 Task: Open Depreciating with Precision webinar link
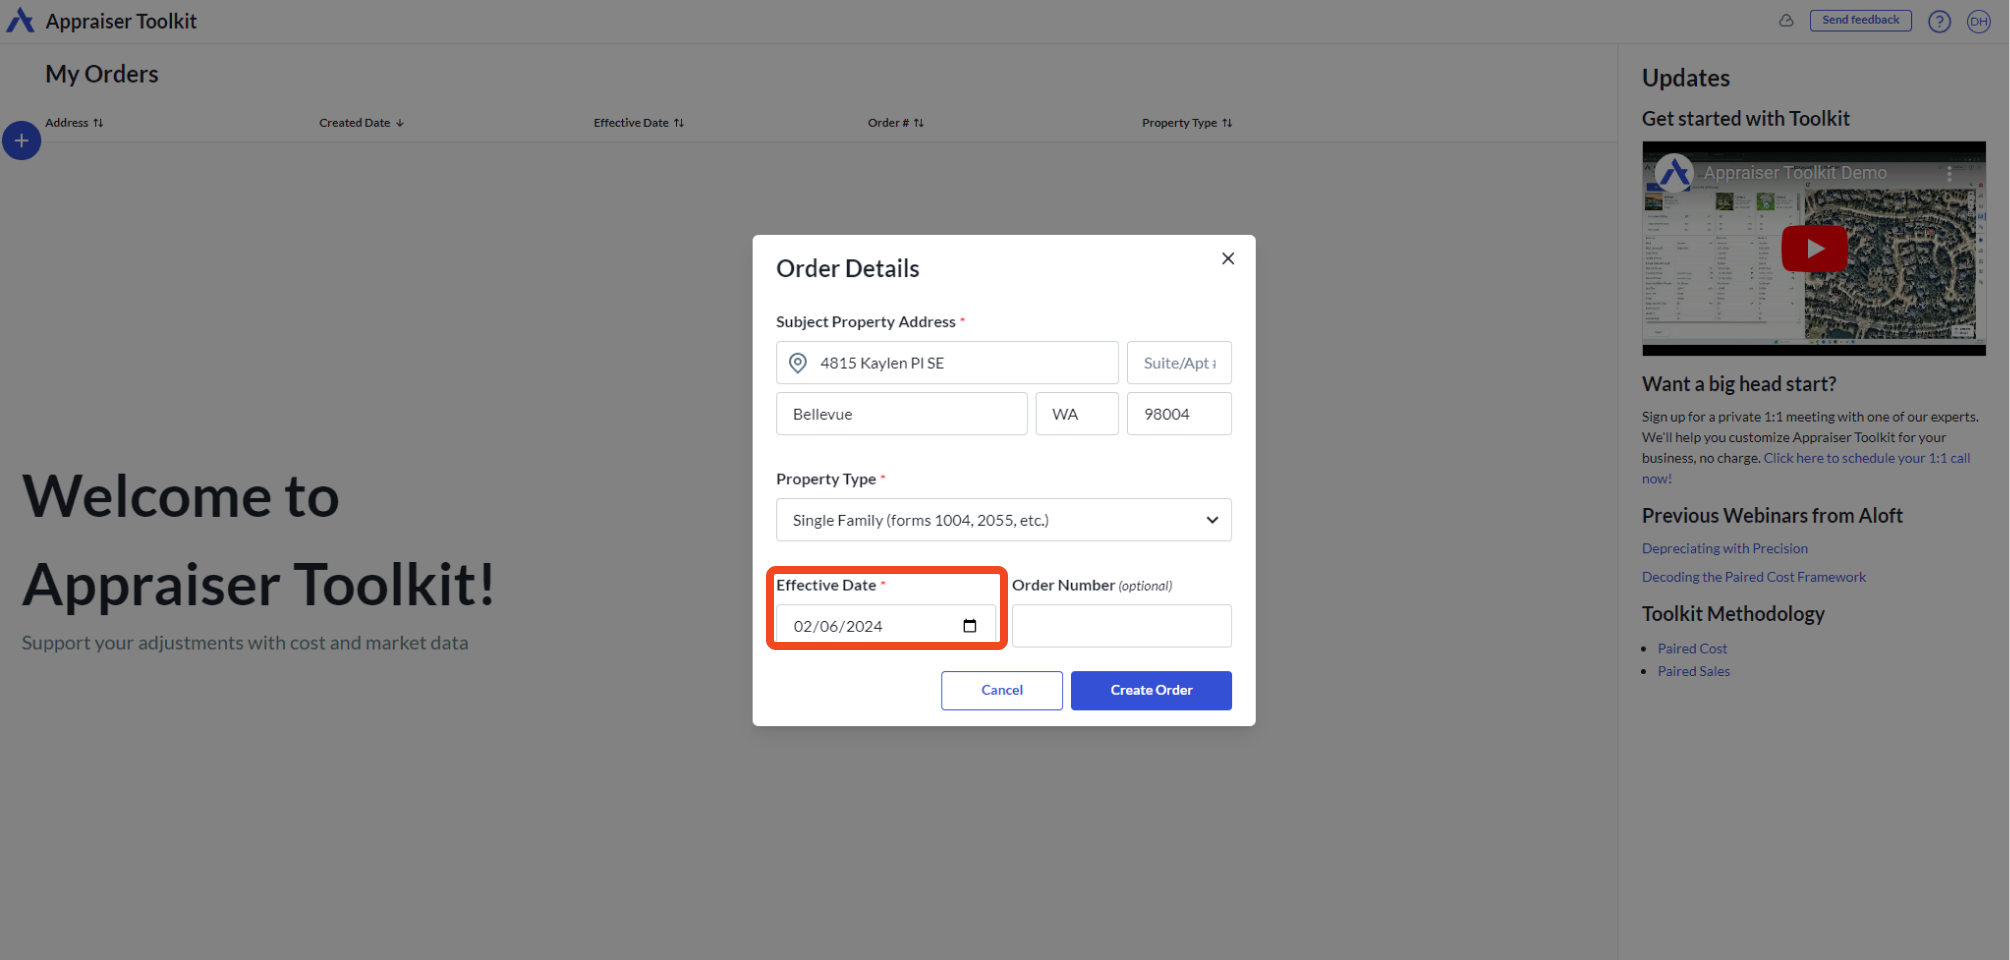point(1724,549)
